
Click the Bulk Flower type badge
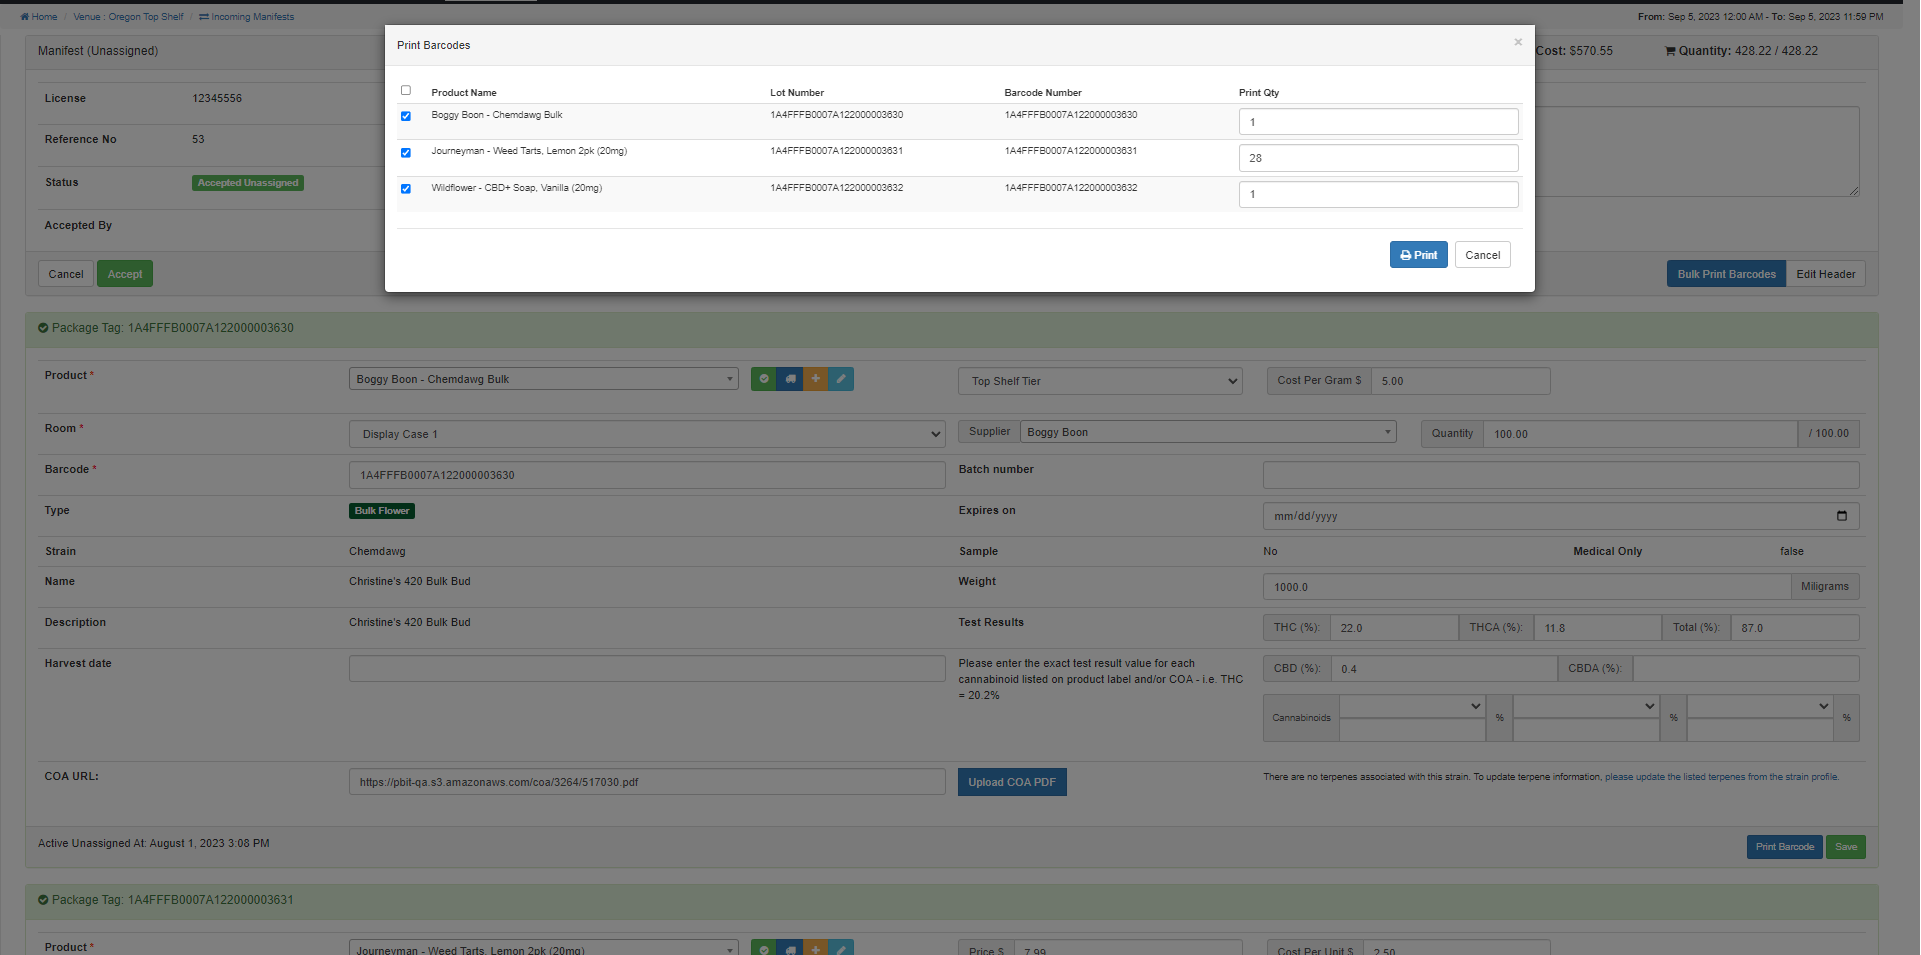(382, 511)
